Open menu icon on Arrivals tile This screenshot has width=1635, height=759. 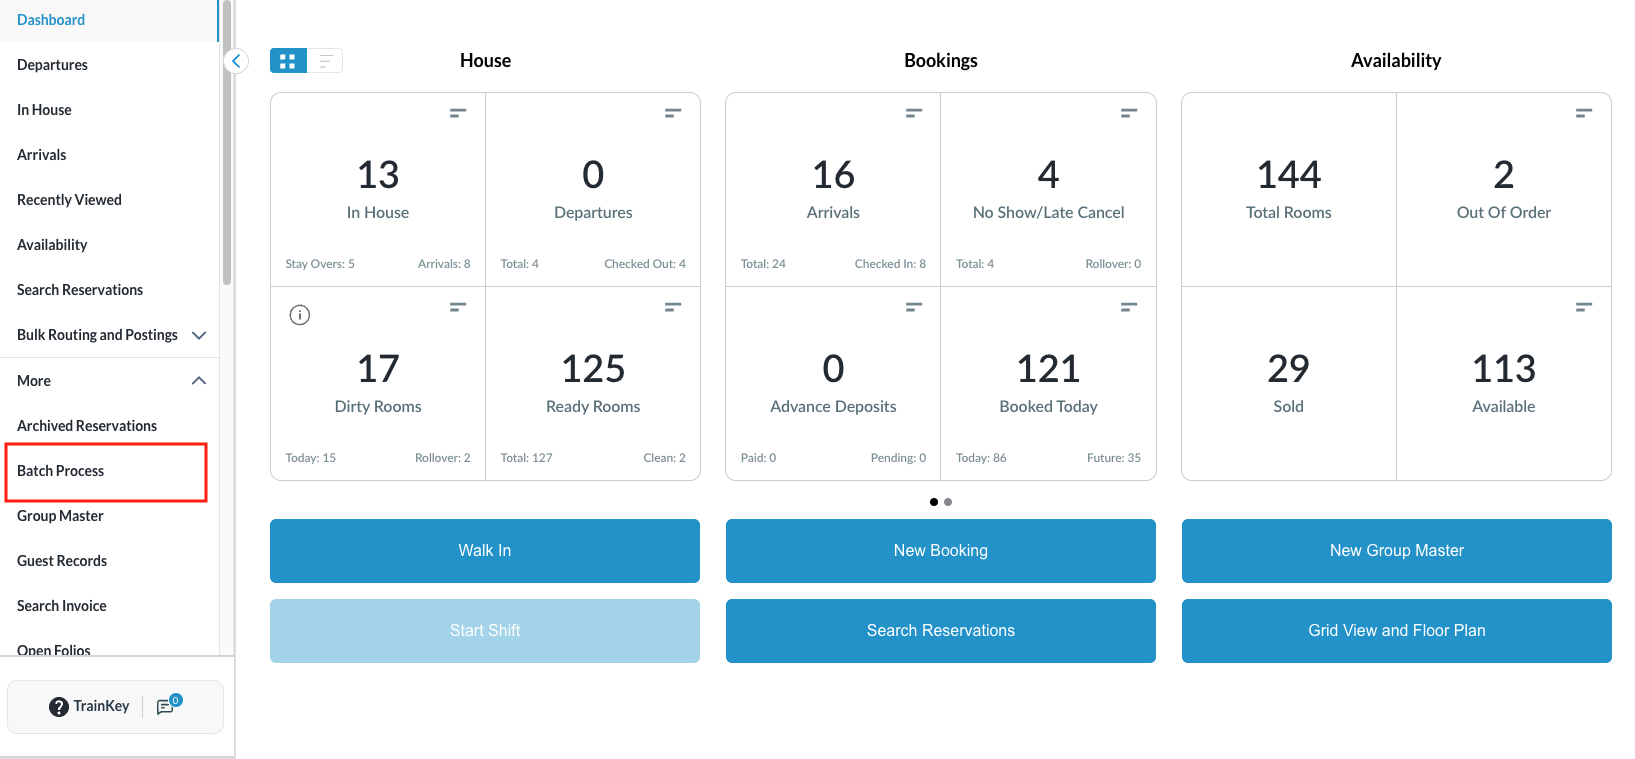click(x=913, y=113)
